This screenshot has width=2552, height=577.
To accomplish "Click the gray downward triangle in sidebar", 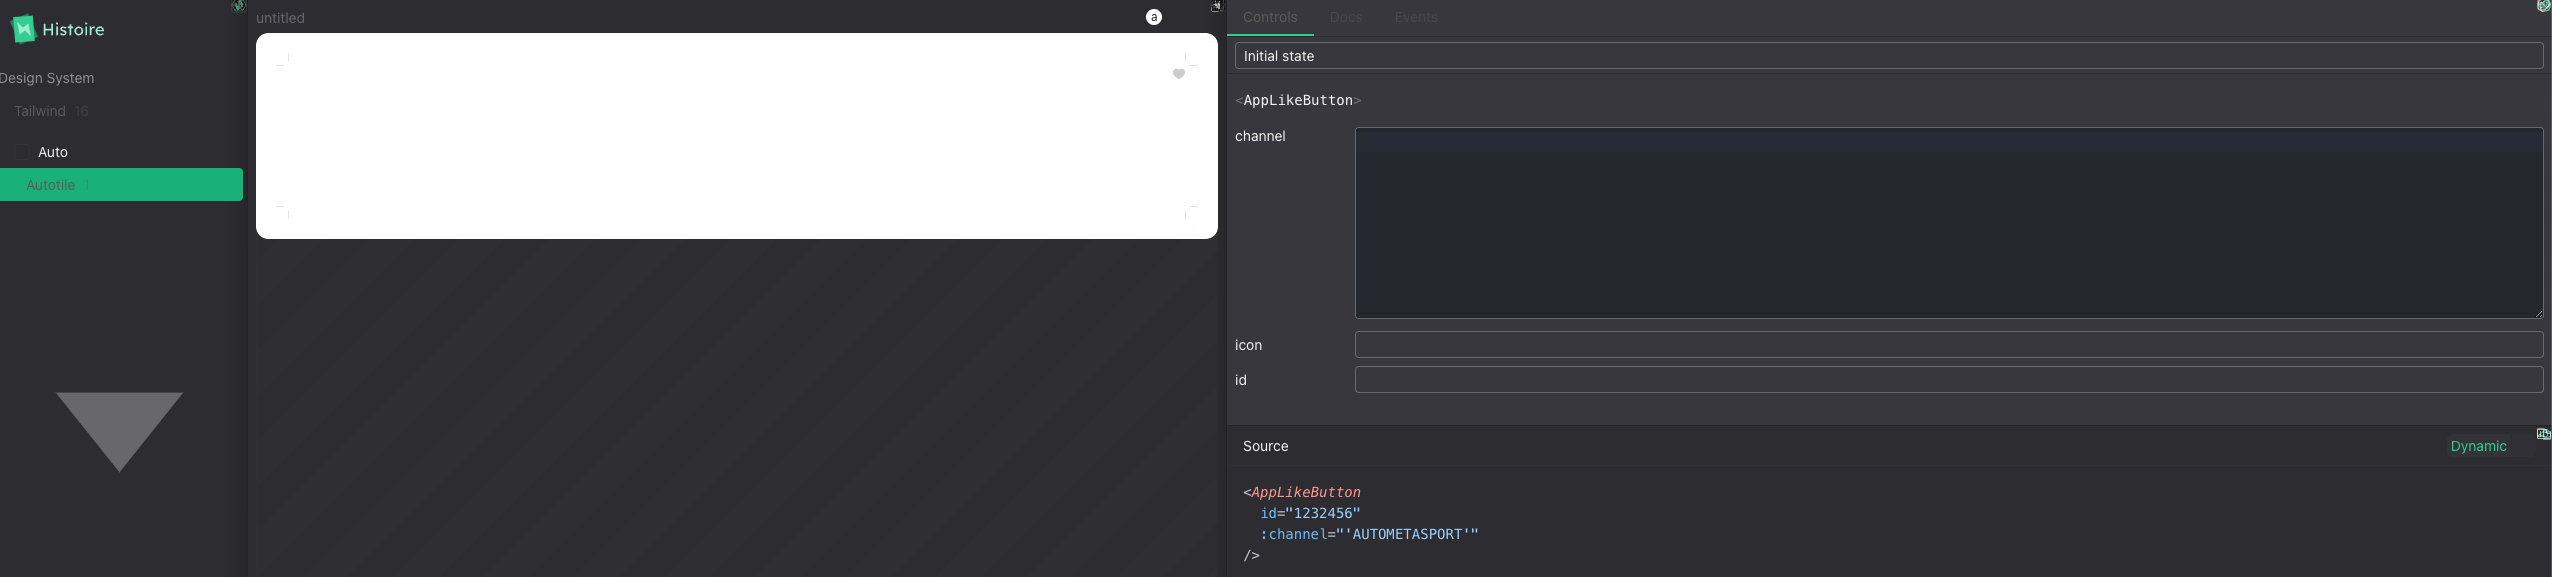I will [119, 432].
